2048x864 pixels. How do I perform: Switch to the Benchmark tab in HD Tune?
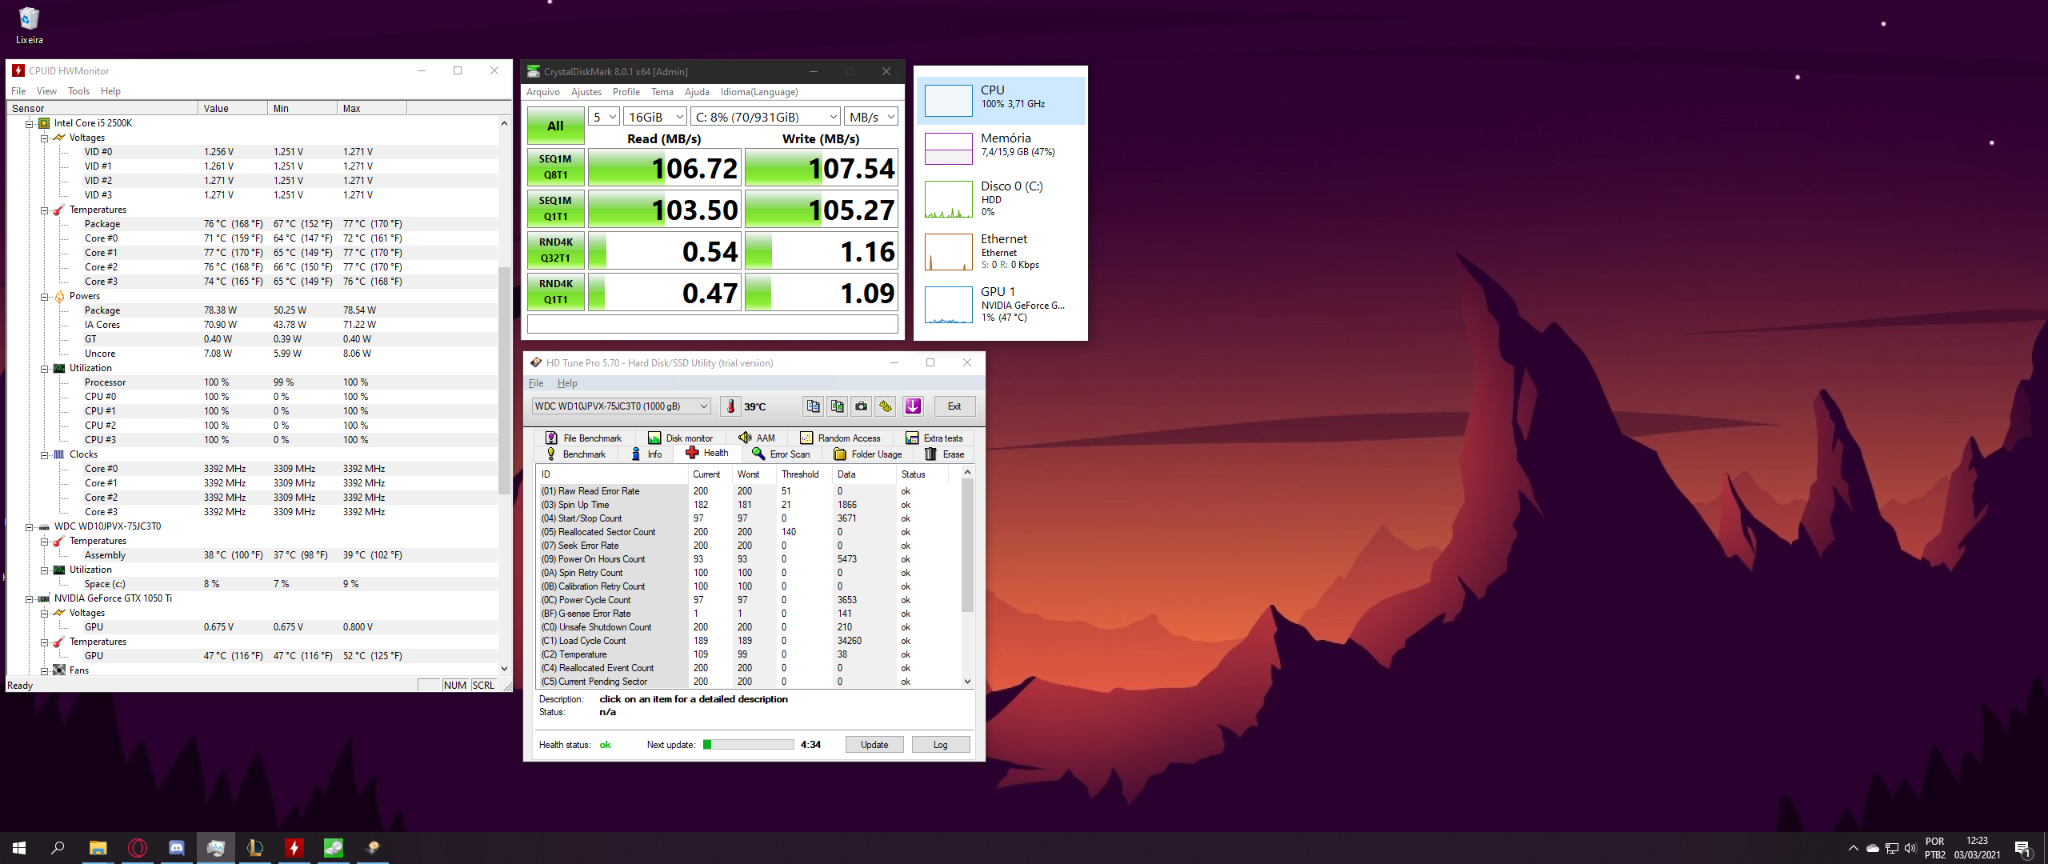[x=575, y=454]
